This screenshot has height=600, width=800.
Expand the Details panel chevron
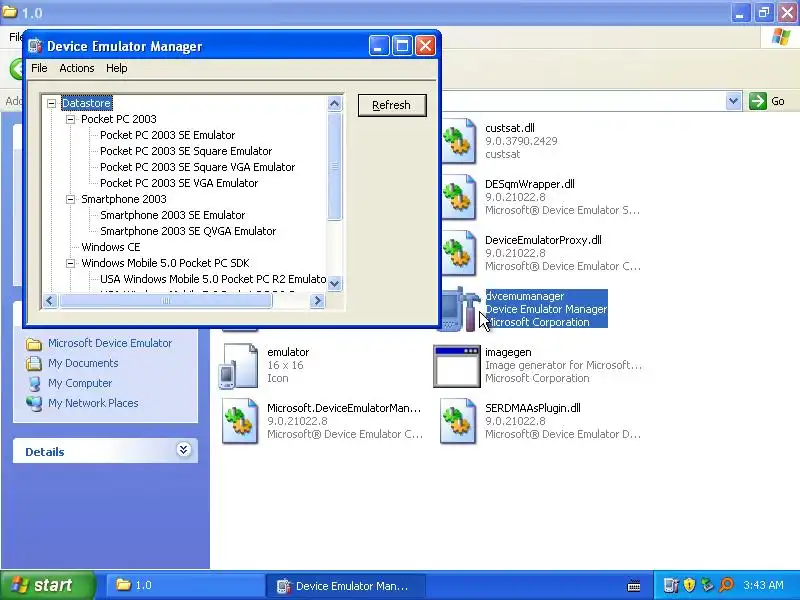pos(184,449)
